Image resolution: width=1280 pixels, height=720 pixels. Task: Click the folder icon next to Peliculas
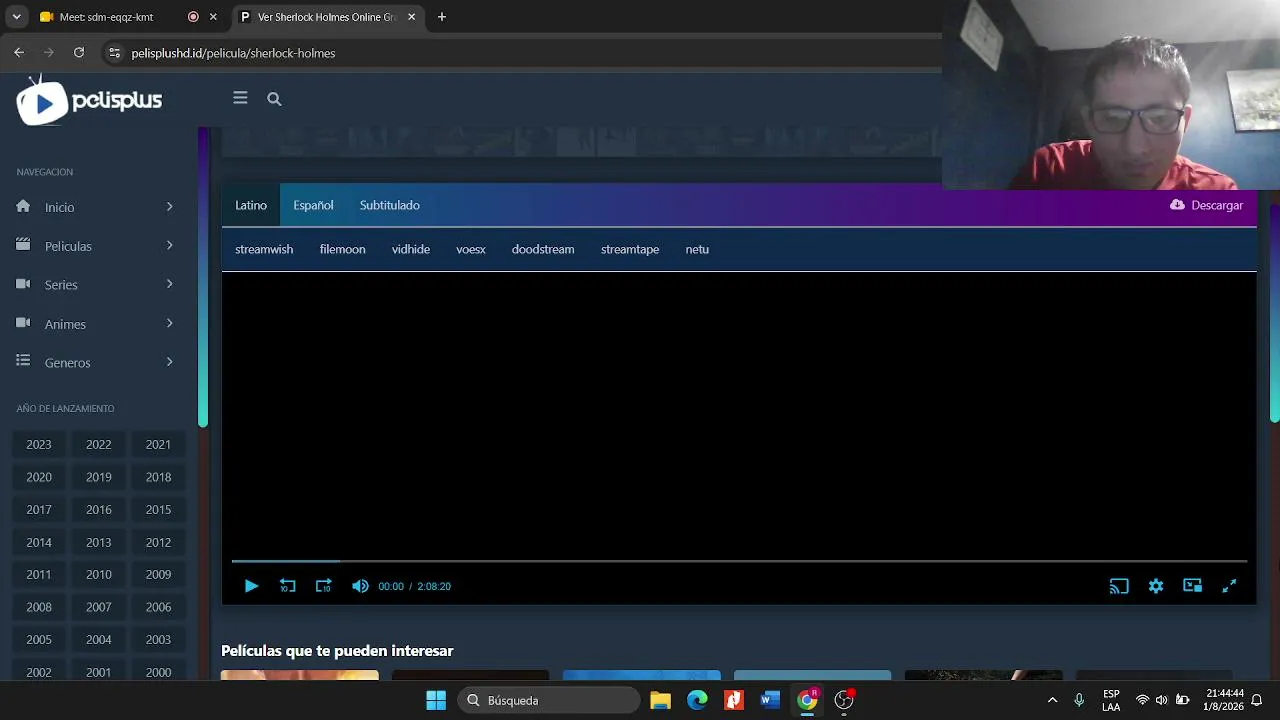(24, 245)
